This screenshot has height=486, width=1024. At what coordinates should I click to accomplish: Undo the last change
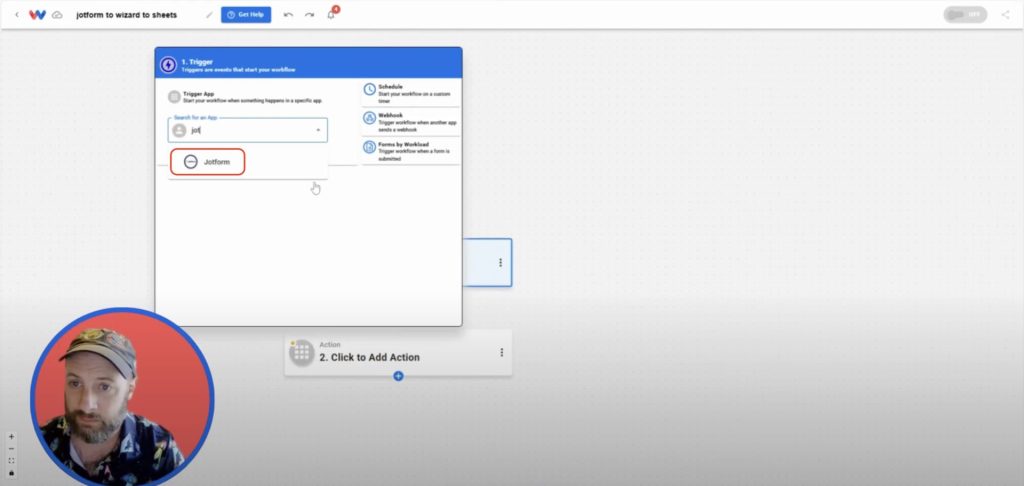click(x=288, y=15)
